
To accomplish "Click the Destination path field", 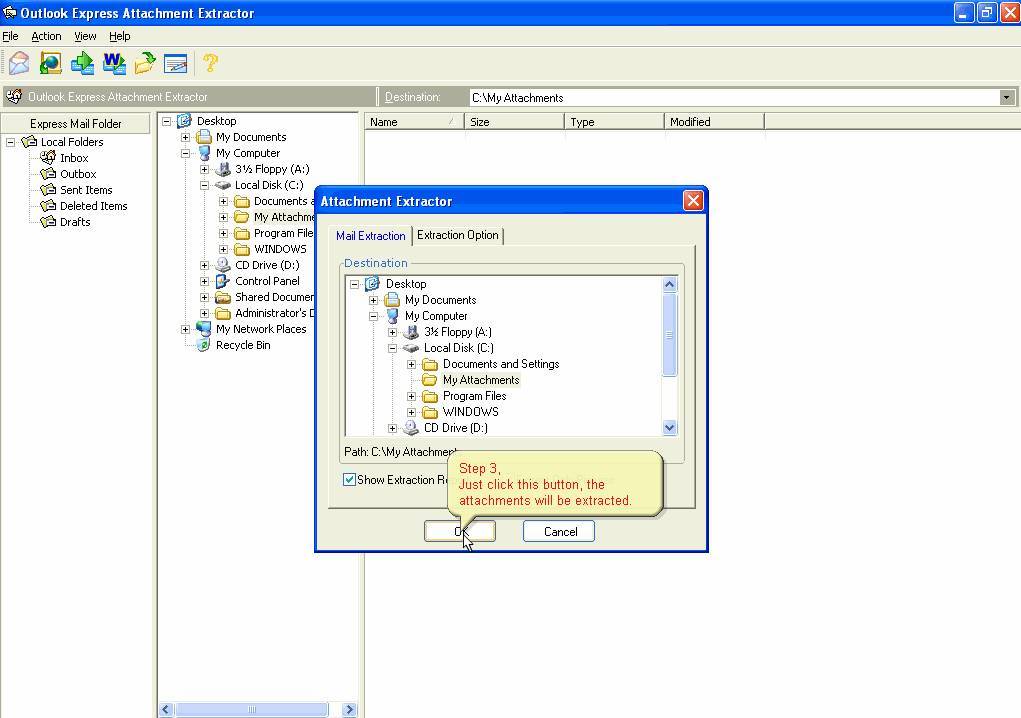I will click(734, 98).
